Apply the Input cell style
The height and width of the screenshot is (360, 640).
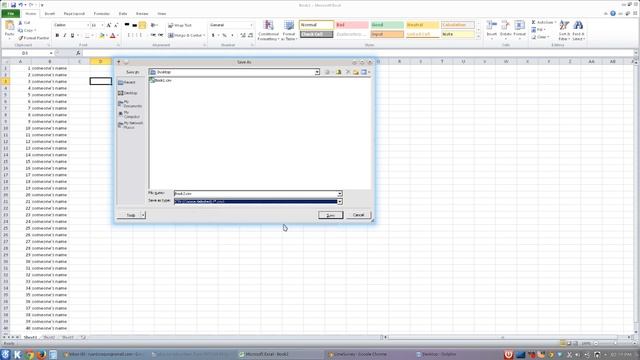[x=387, y=34]
